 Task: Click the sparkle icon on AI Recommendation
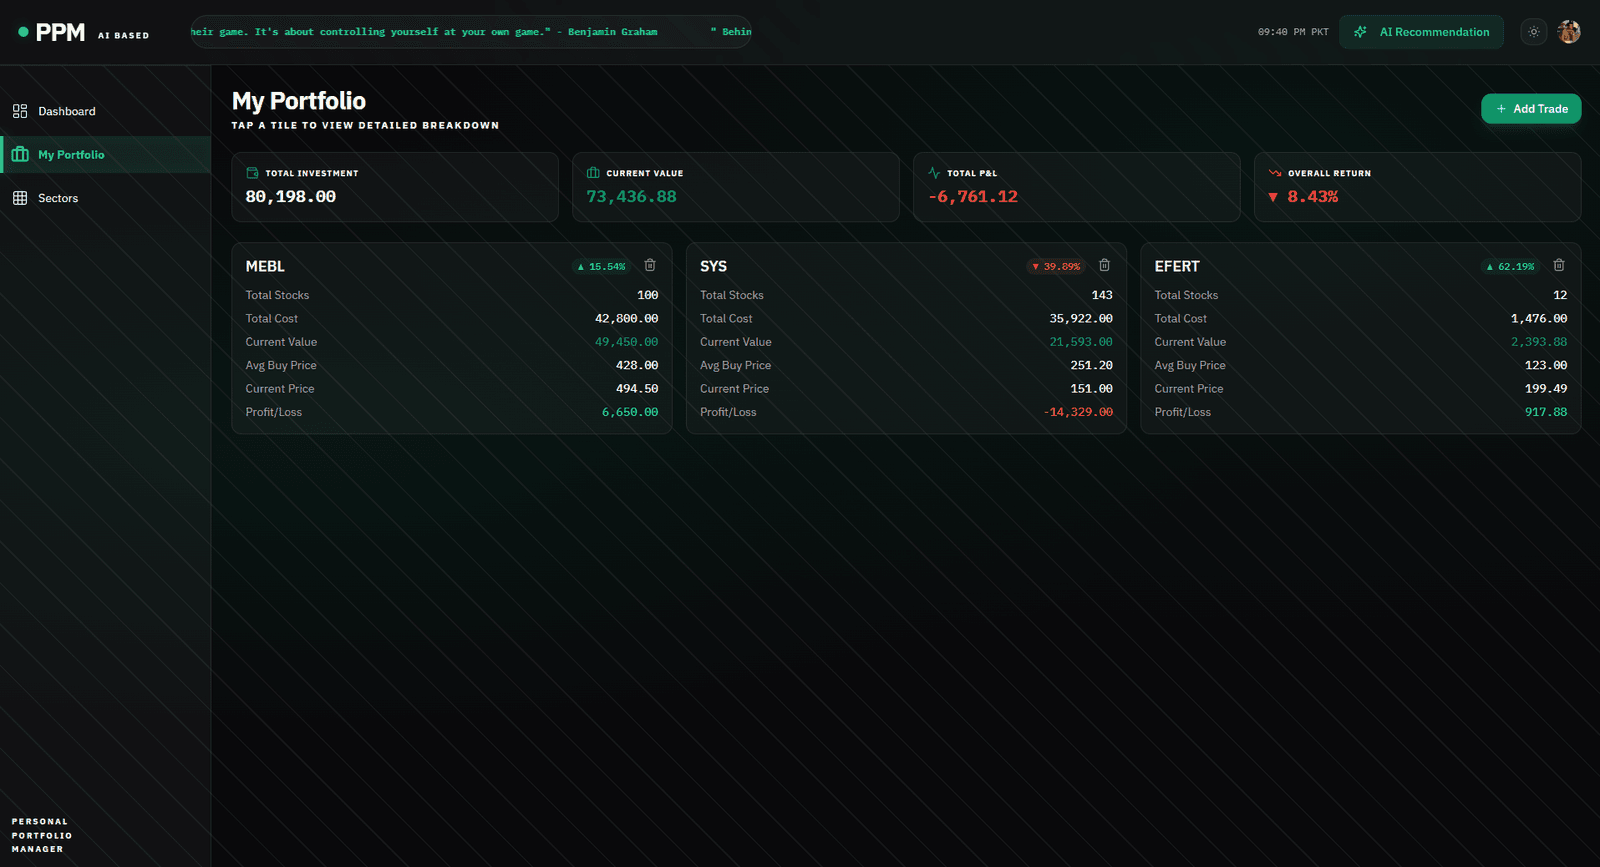point(1360,32)
